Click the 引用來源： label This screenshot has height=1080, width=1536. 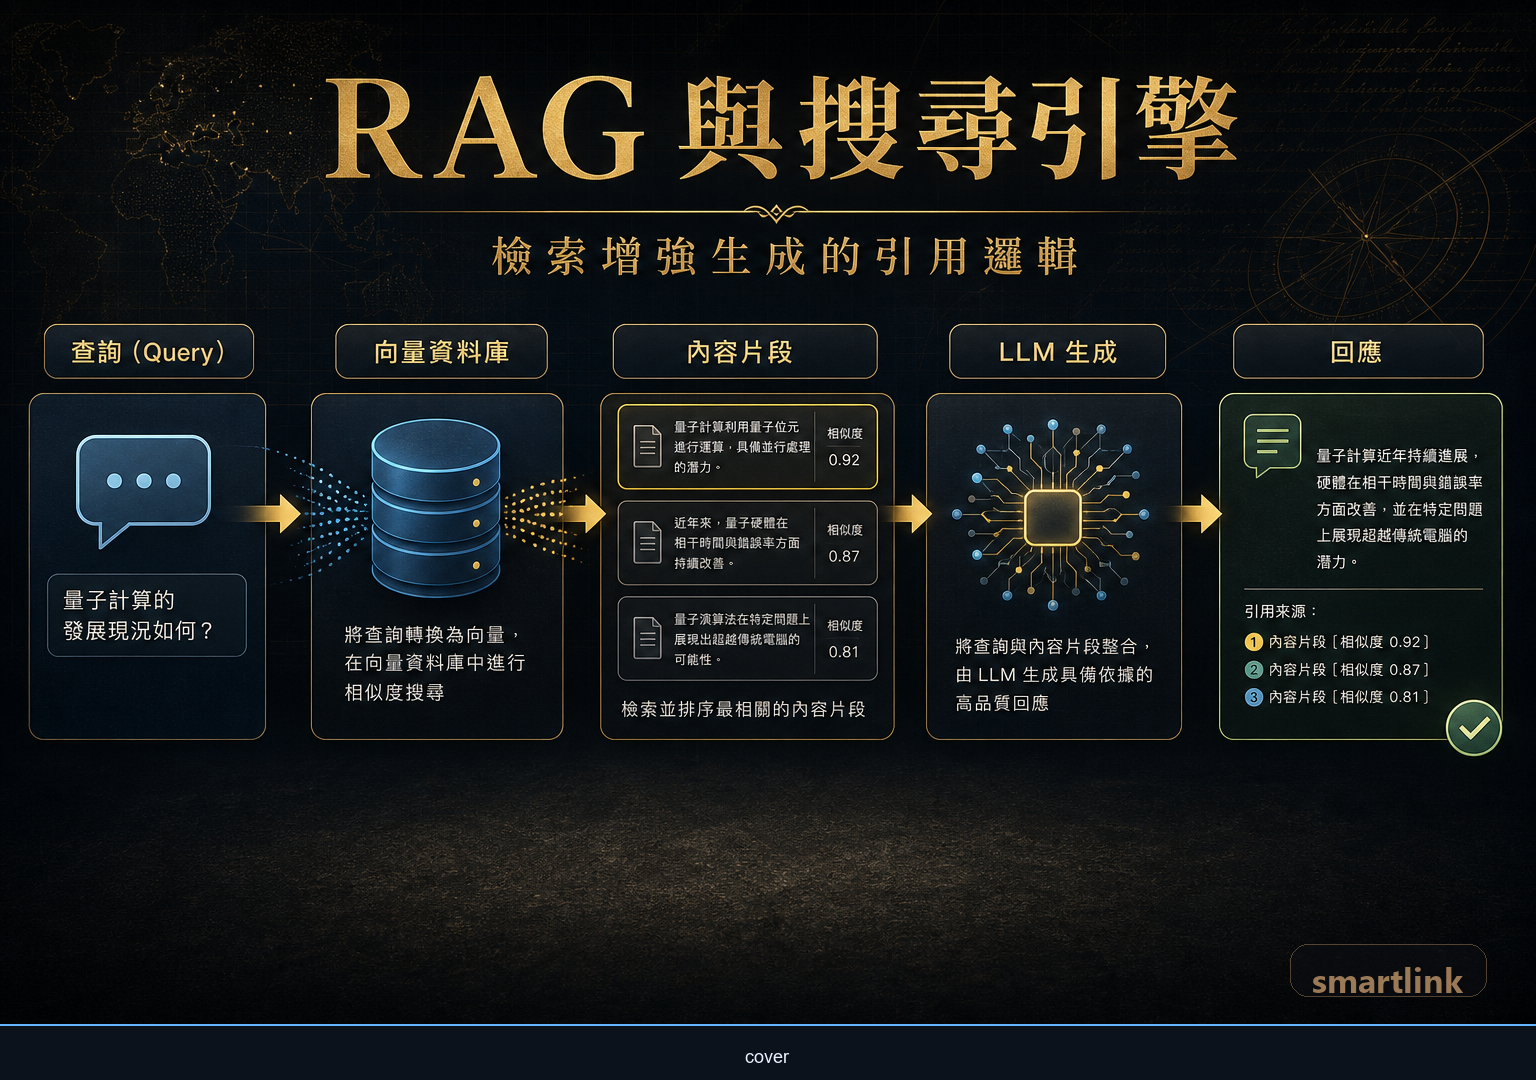1281,611
